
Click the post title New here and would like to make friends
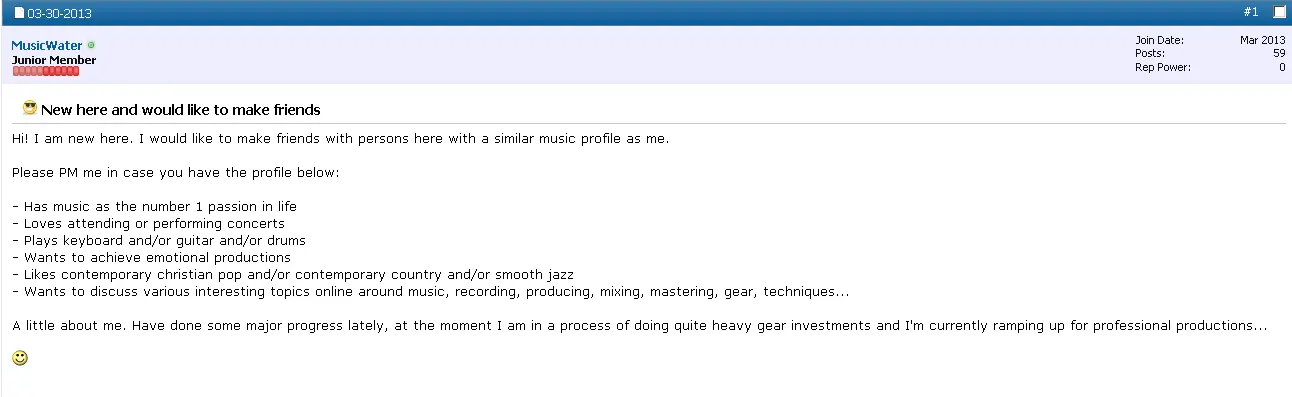click(181, 109)
